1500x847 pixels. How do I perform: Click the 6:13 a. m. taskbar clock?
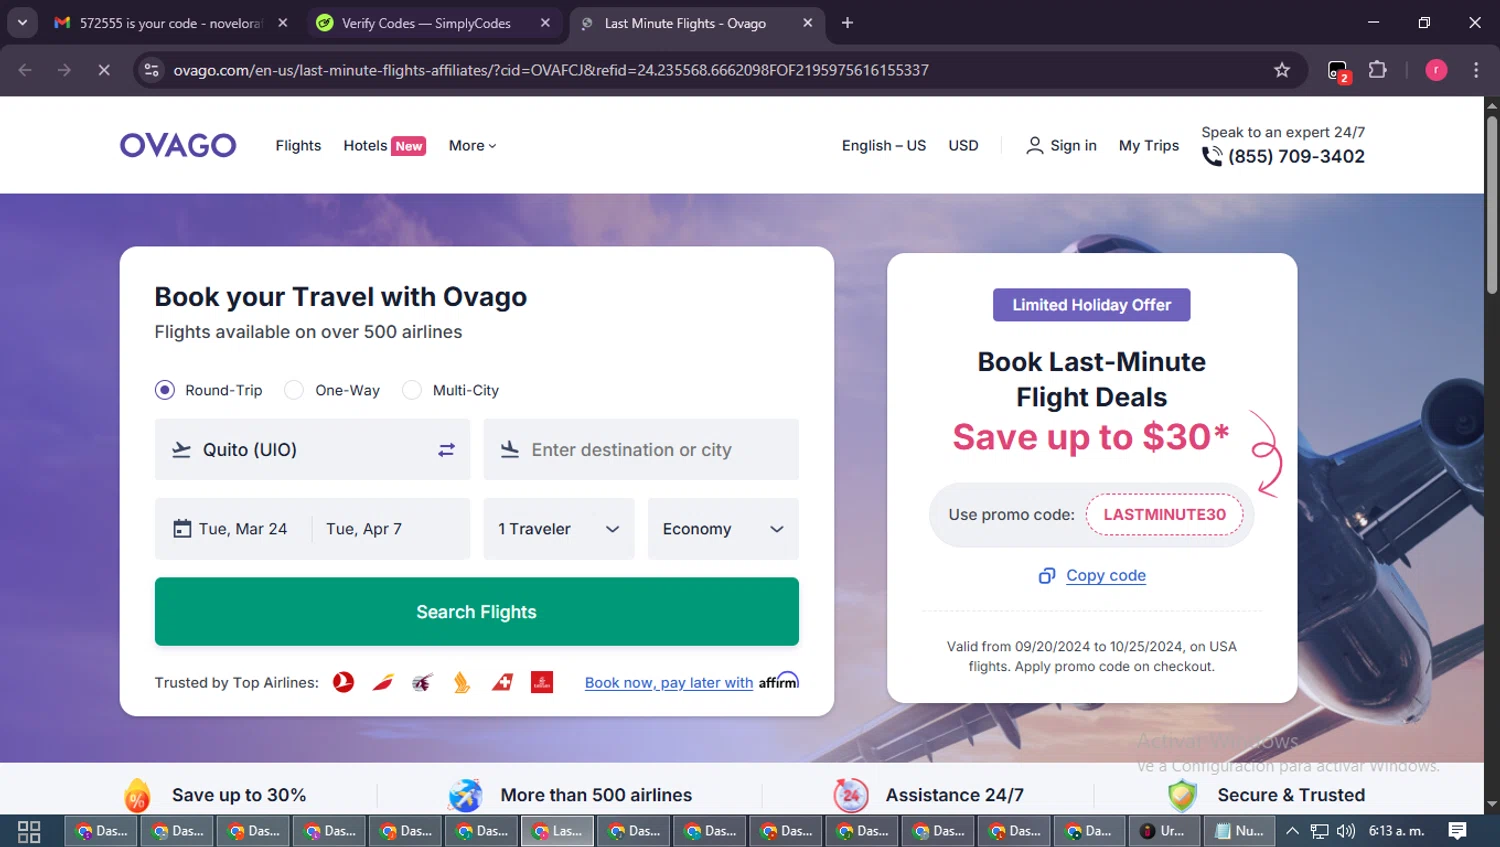point(1397,831)
